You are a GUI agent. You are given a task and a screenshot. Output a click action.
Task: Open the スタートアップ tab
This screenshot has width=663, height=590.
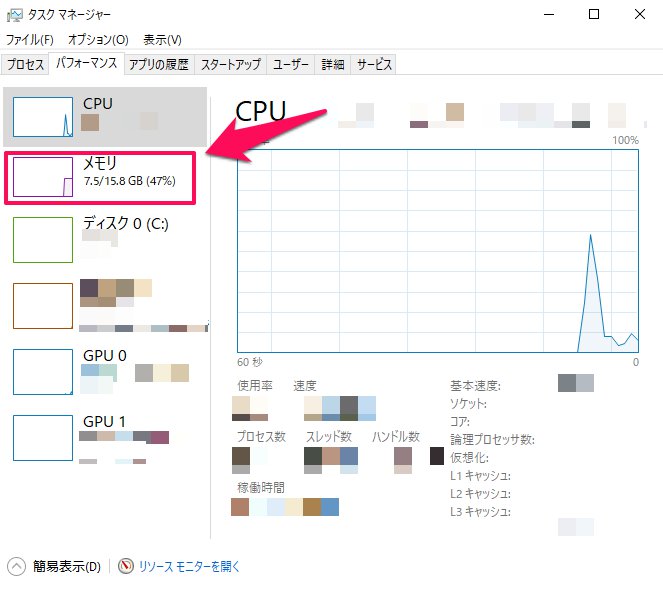pyautogui.click(x=230, y=64)
